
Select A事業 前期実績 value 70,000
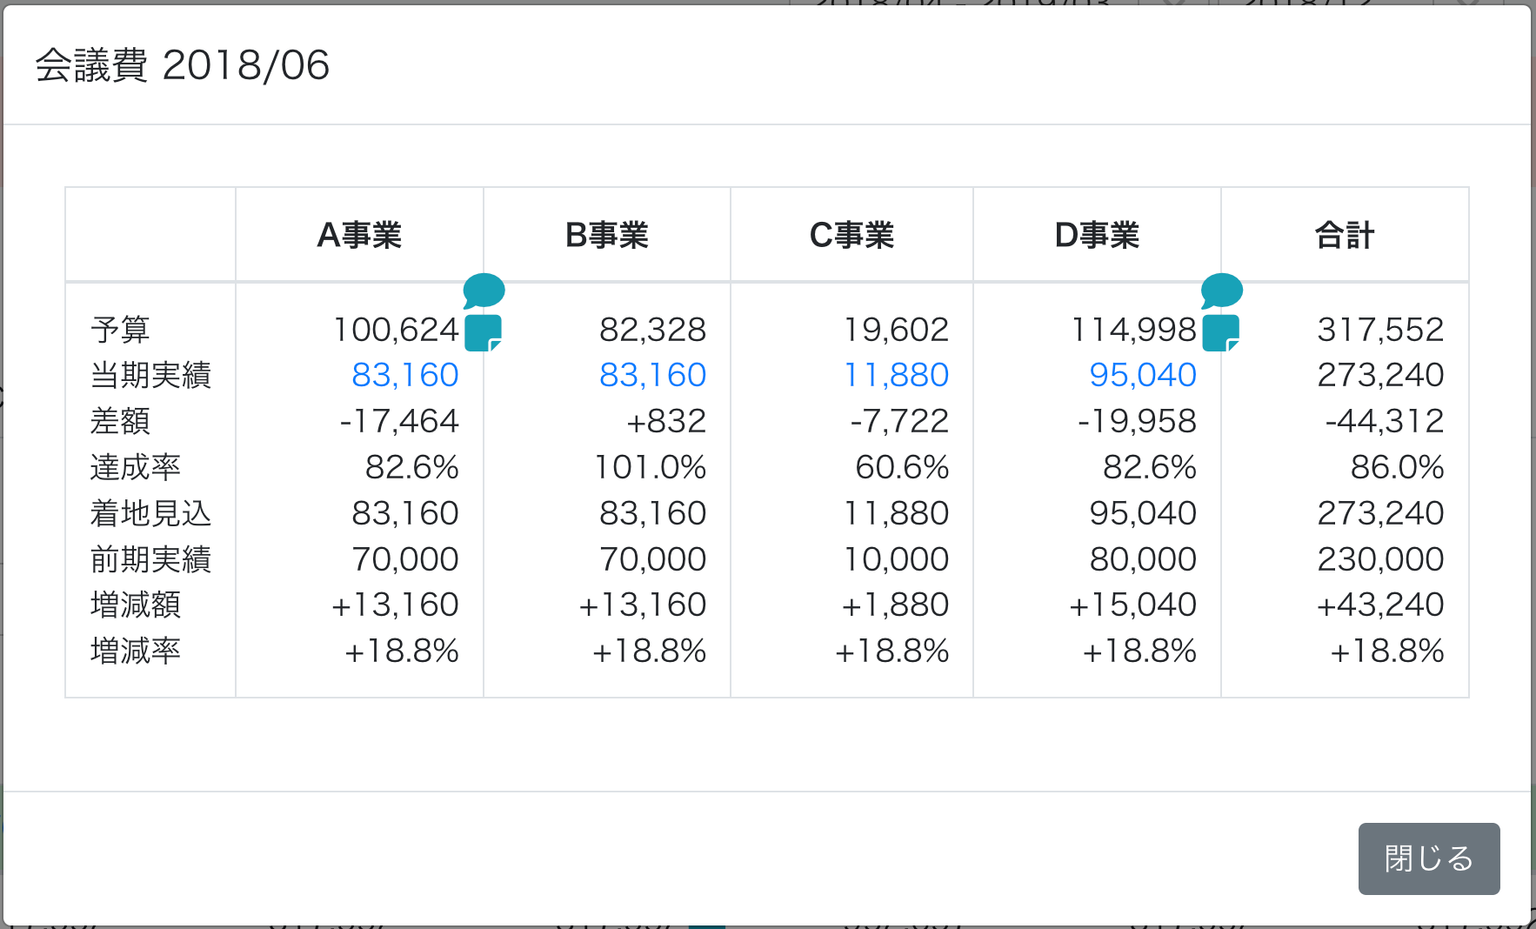point(405,559)
